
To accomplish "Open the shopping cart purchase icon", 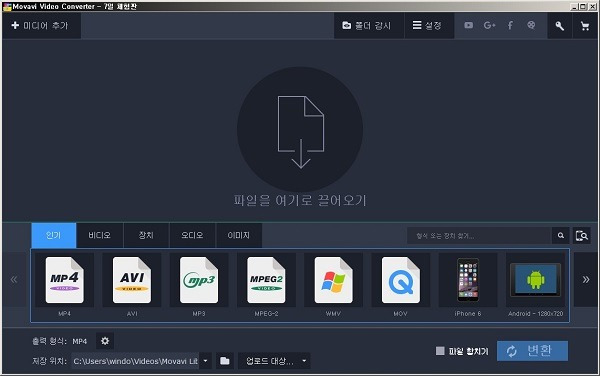I will click(585, 26).
